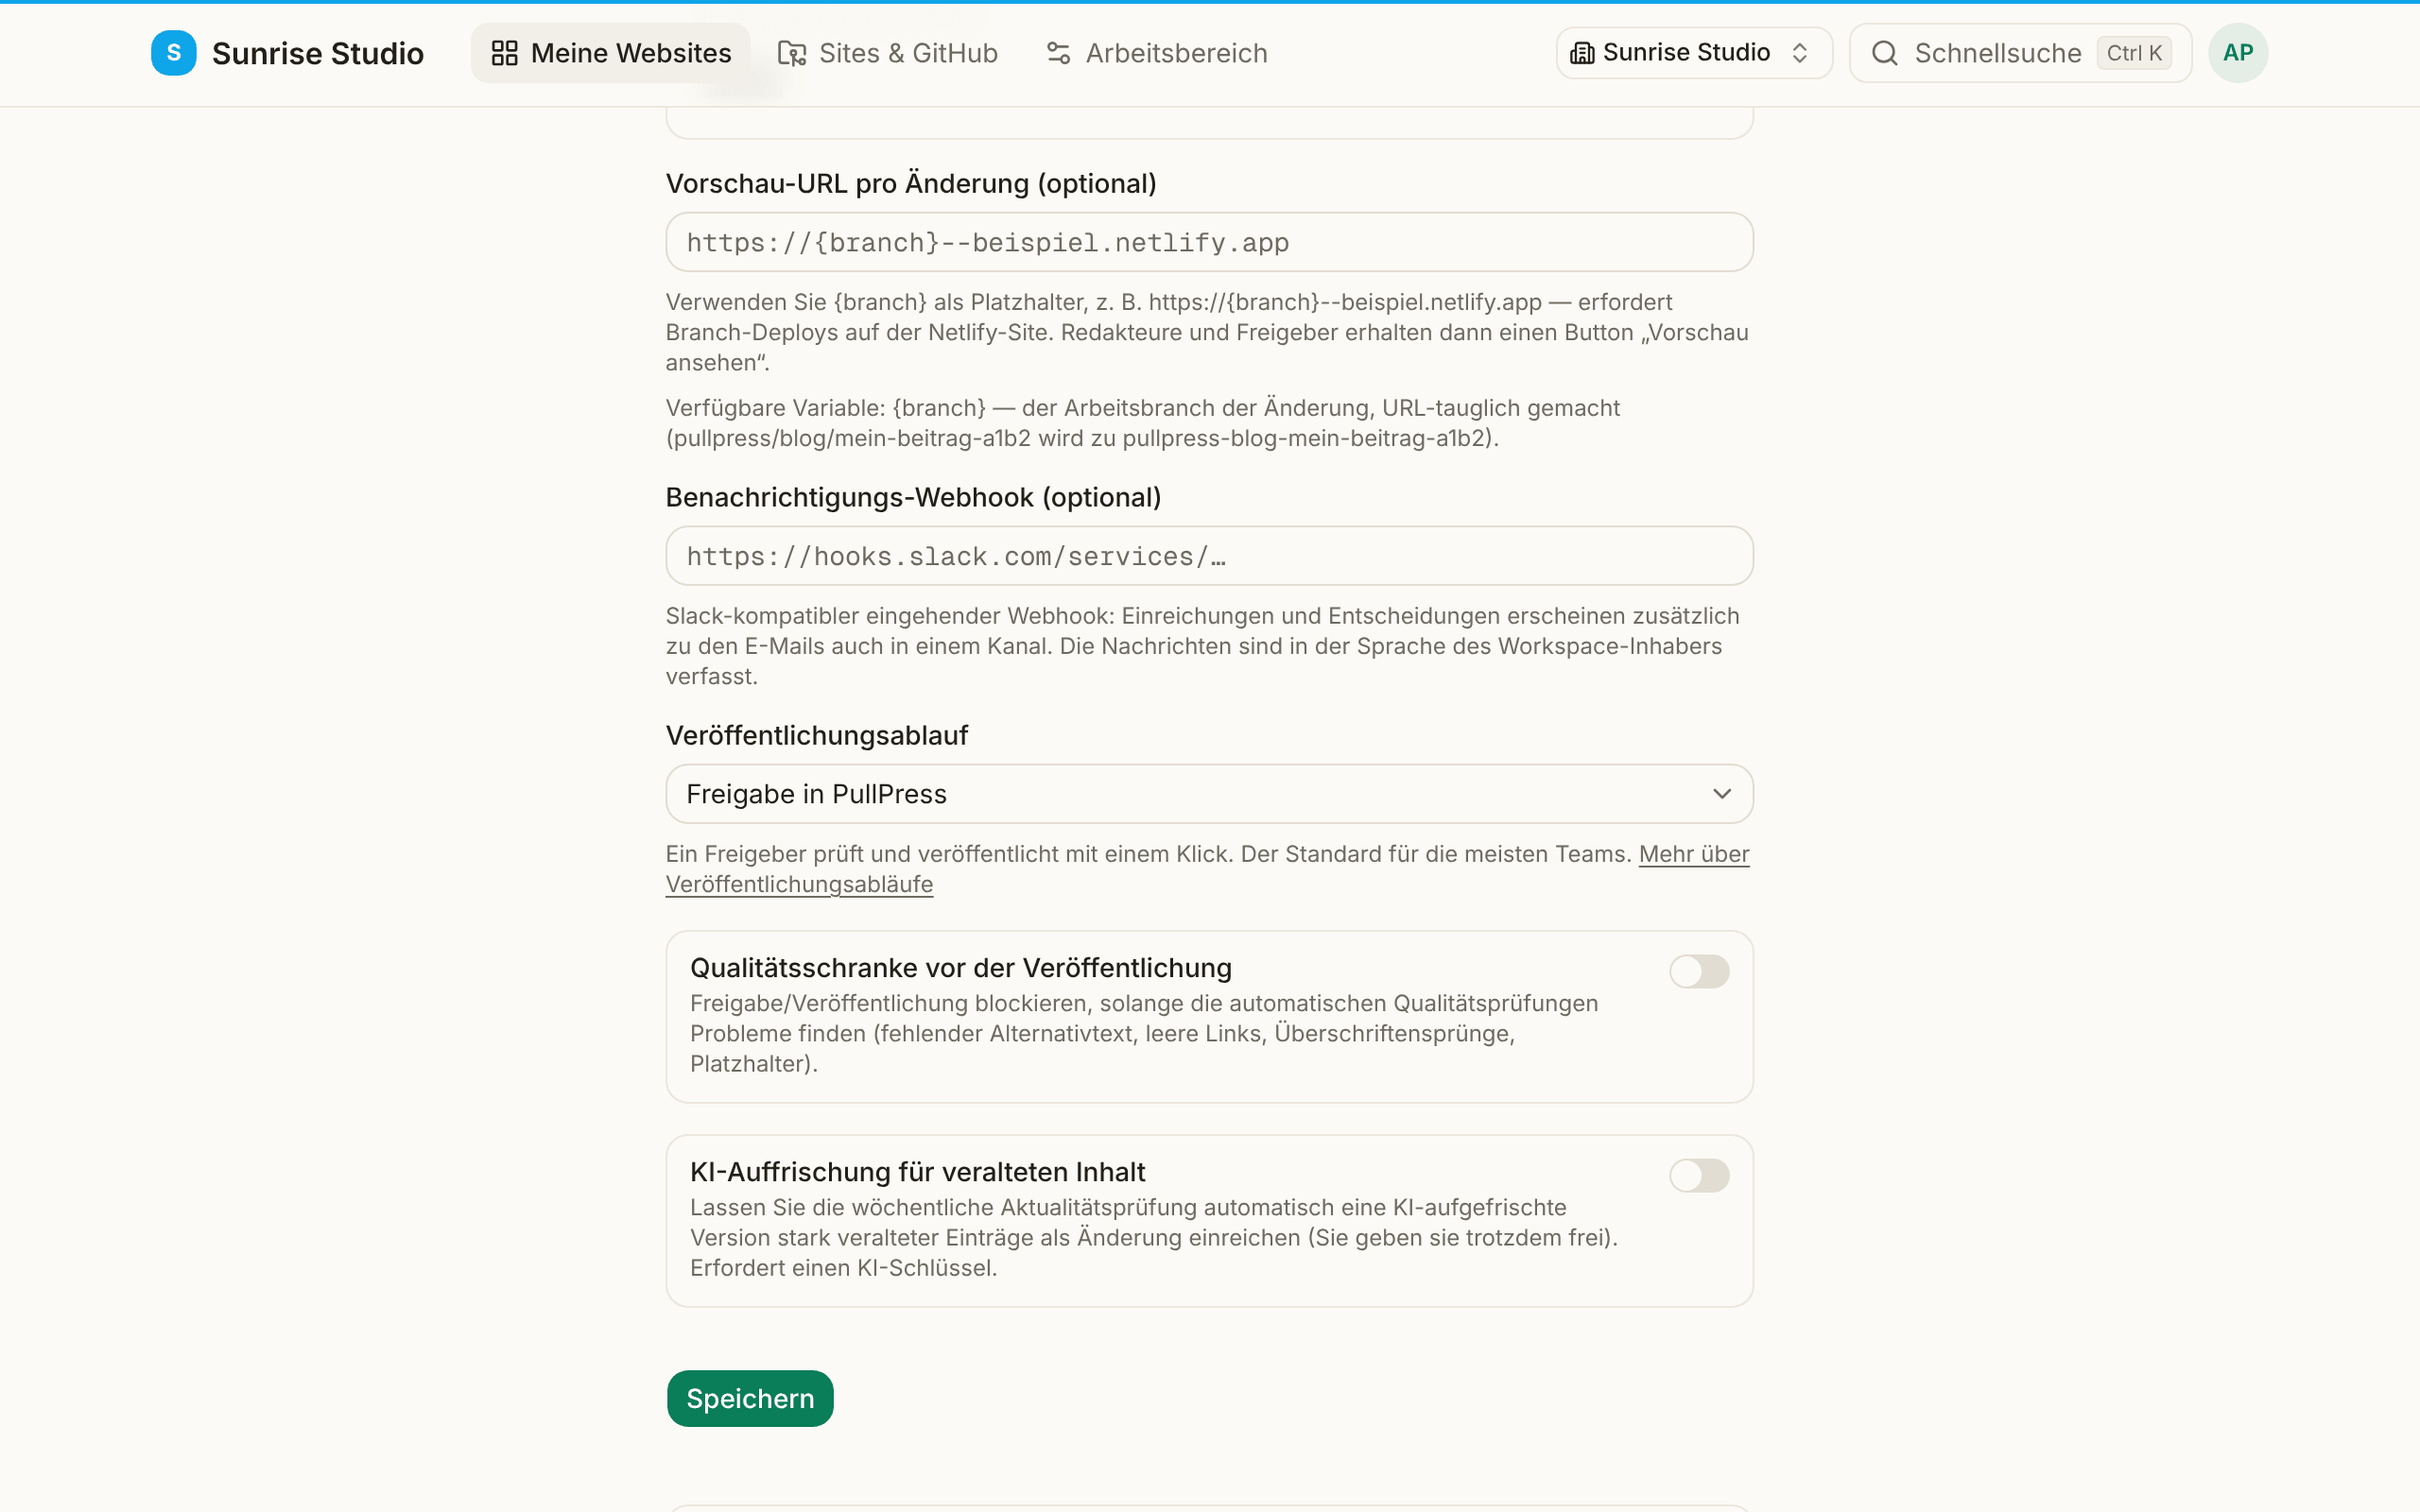
Task: Click the Vorschau-URL pro Änderung field
Action: click(x=1209, y=242)
